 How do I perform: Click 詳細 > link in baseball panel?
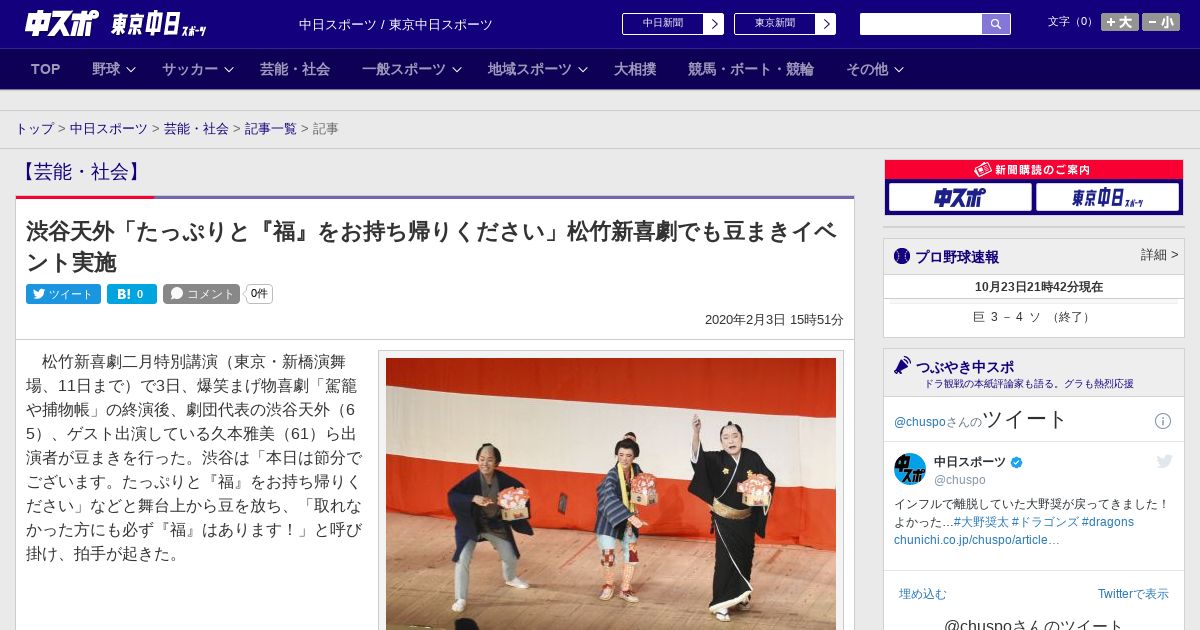1160,255
